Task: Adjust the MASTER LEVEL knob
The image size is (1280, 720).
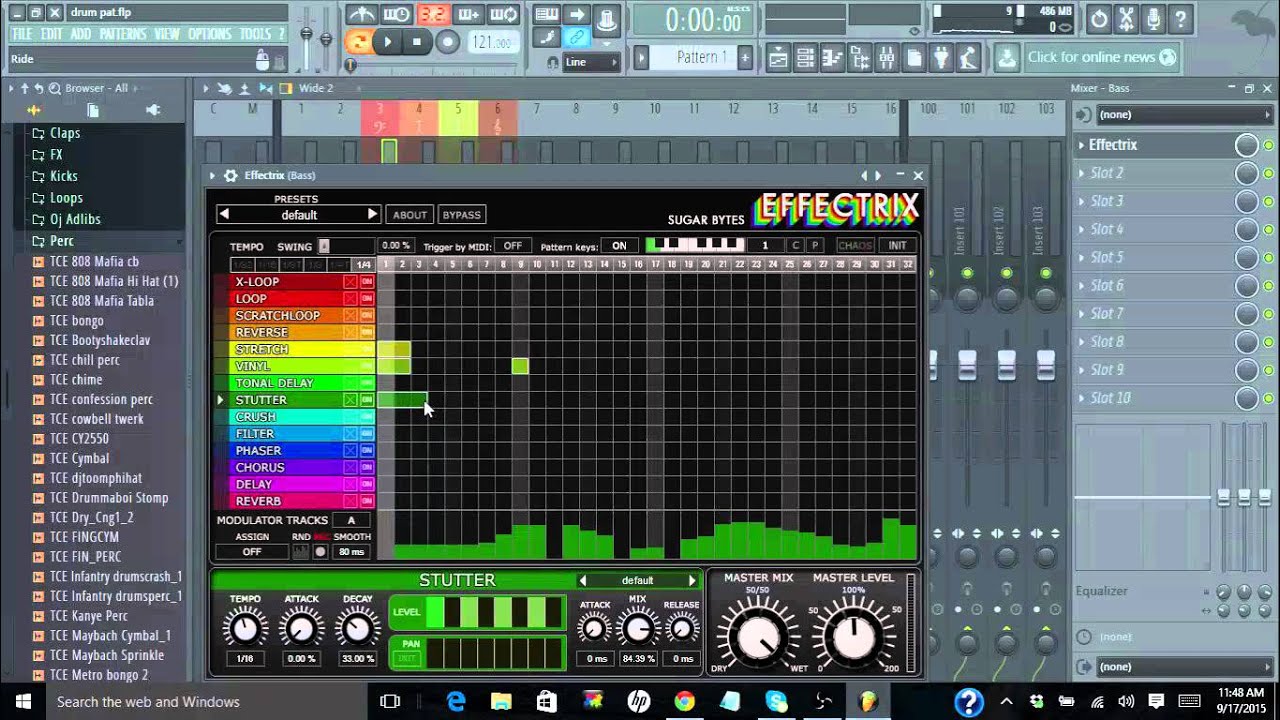Action: click(853, 636)
